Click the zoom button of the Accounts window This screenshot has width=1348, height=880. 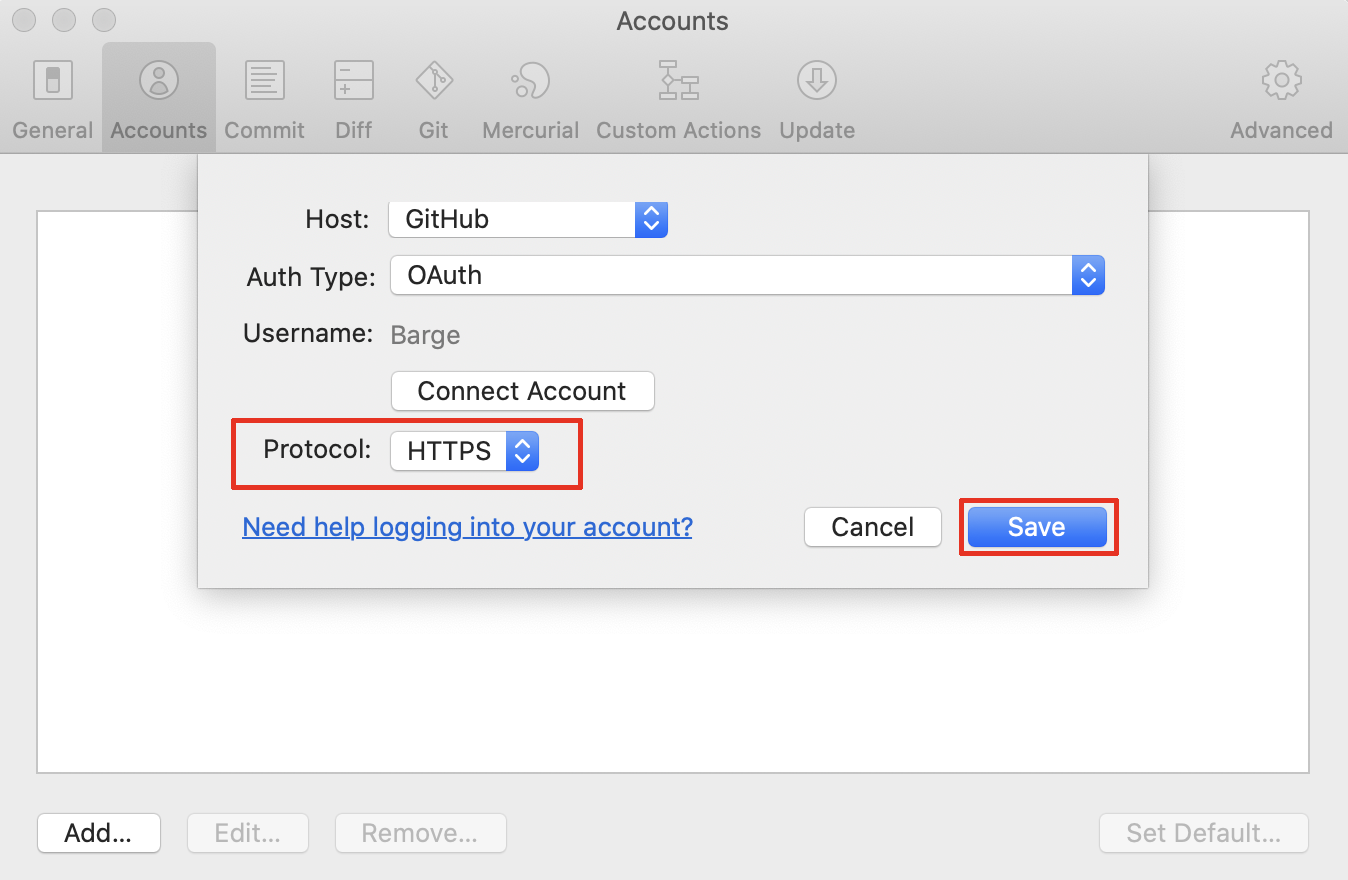[103, 20]
